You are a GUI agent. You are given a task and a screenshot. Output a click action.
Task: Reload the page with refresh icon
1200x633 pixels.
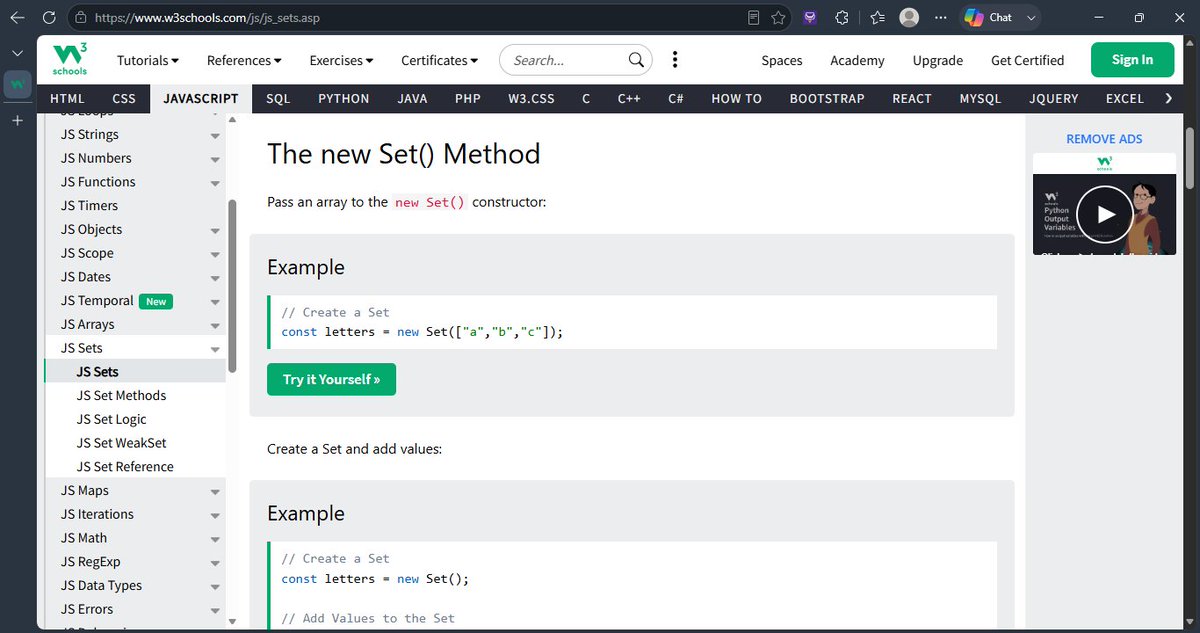(x=49, y=18)
